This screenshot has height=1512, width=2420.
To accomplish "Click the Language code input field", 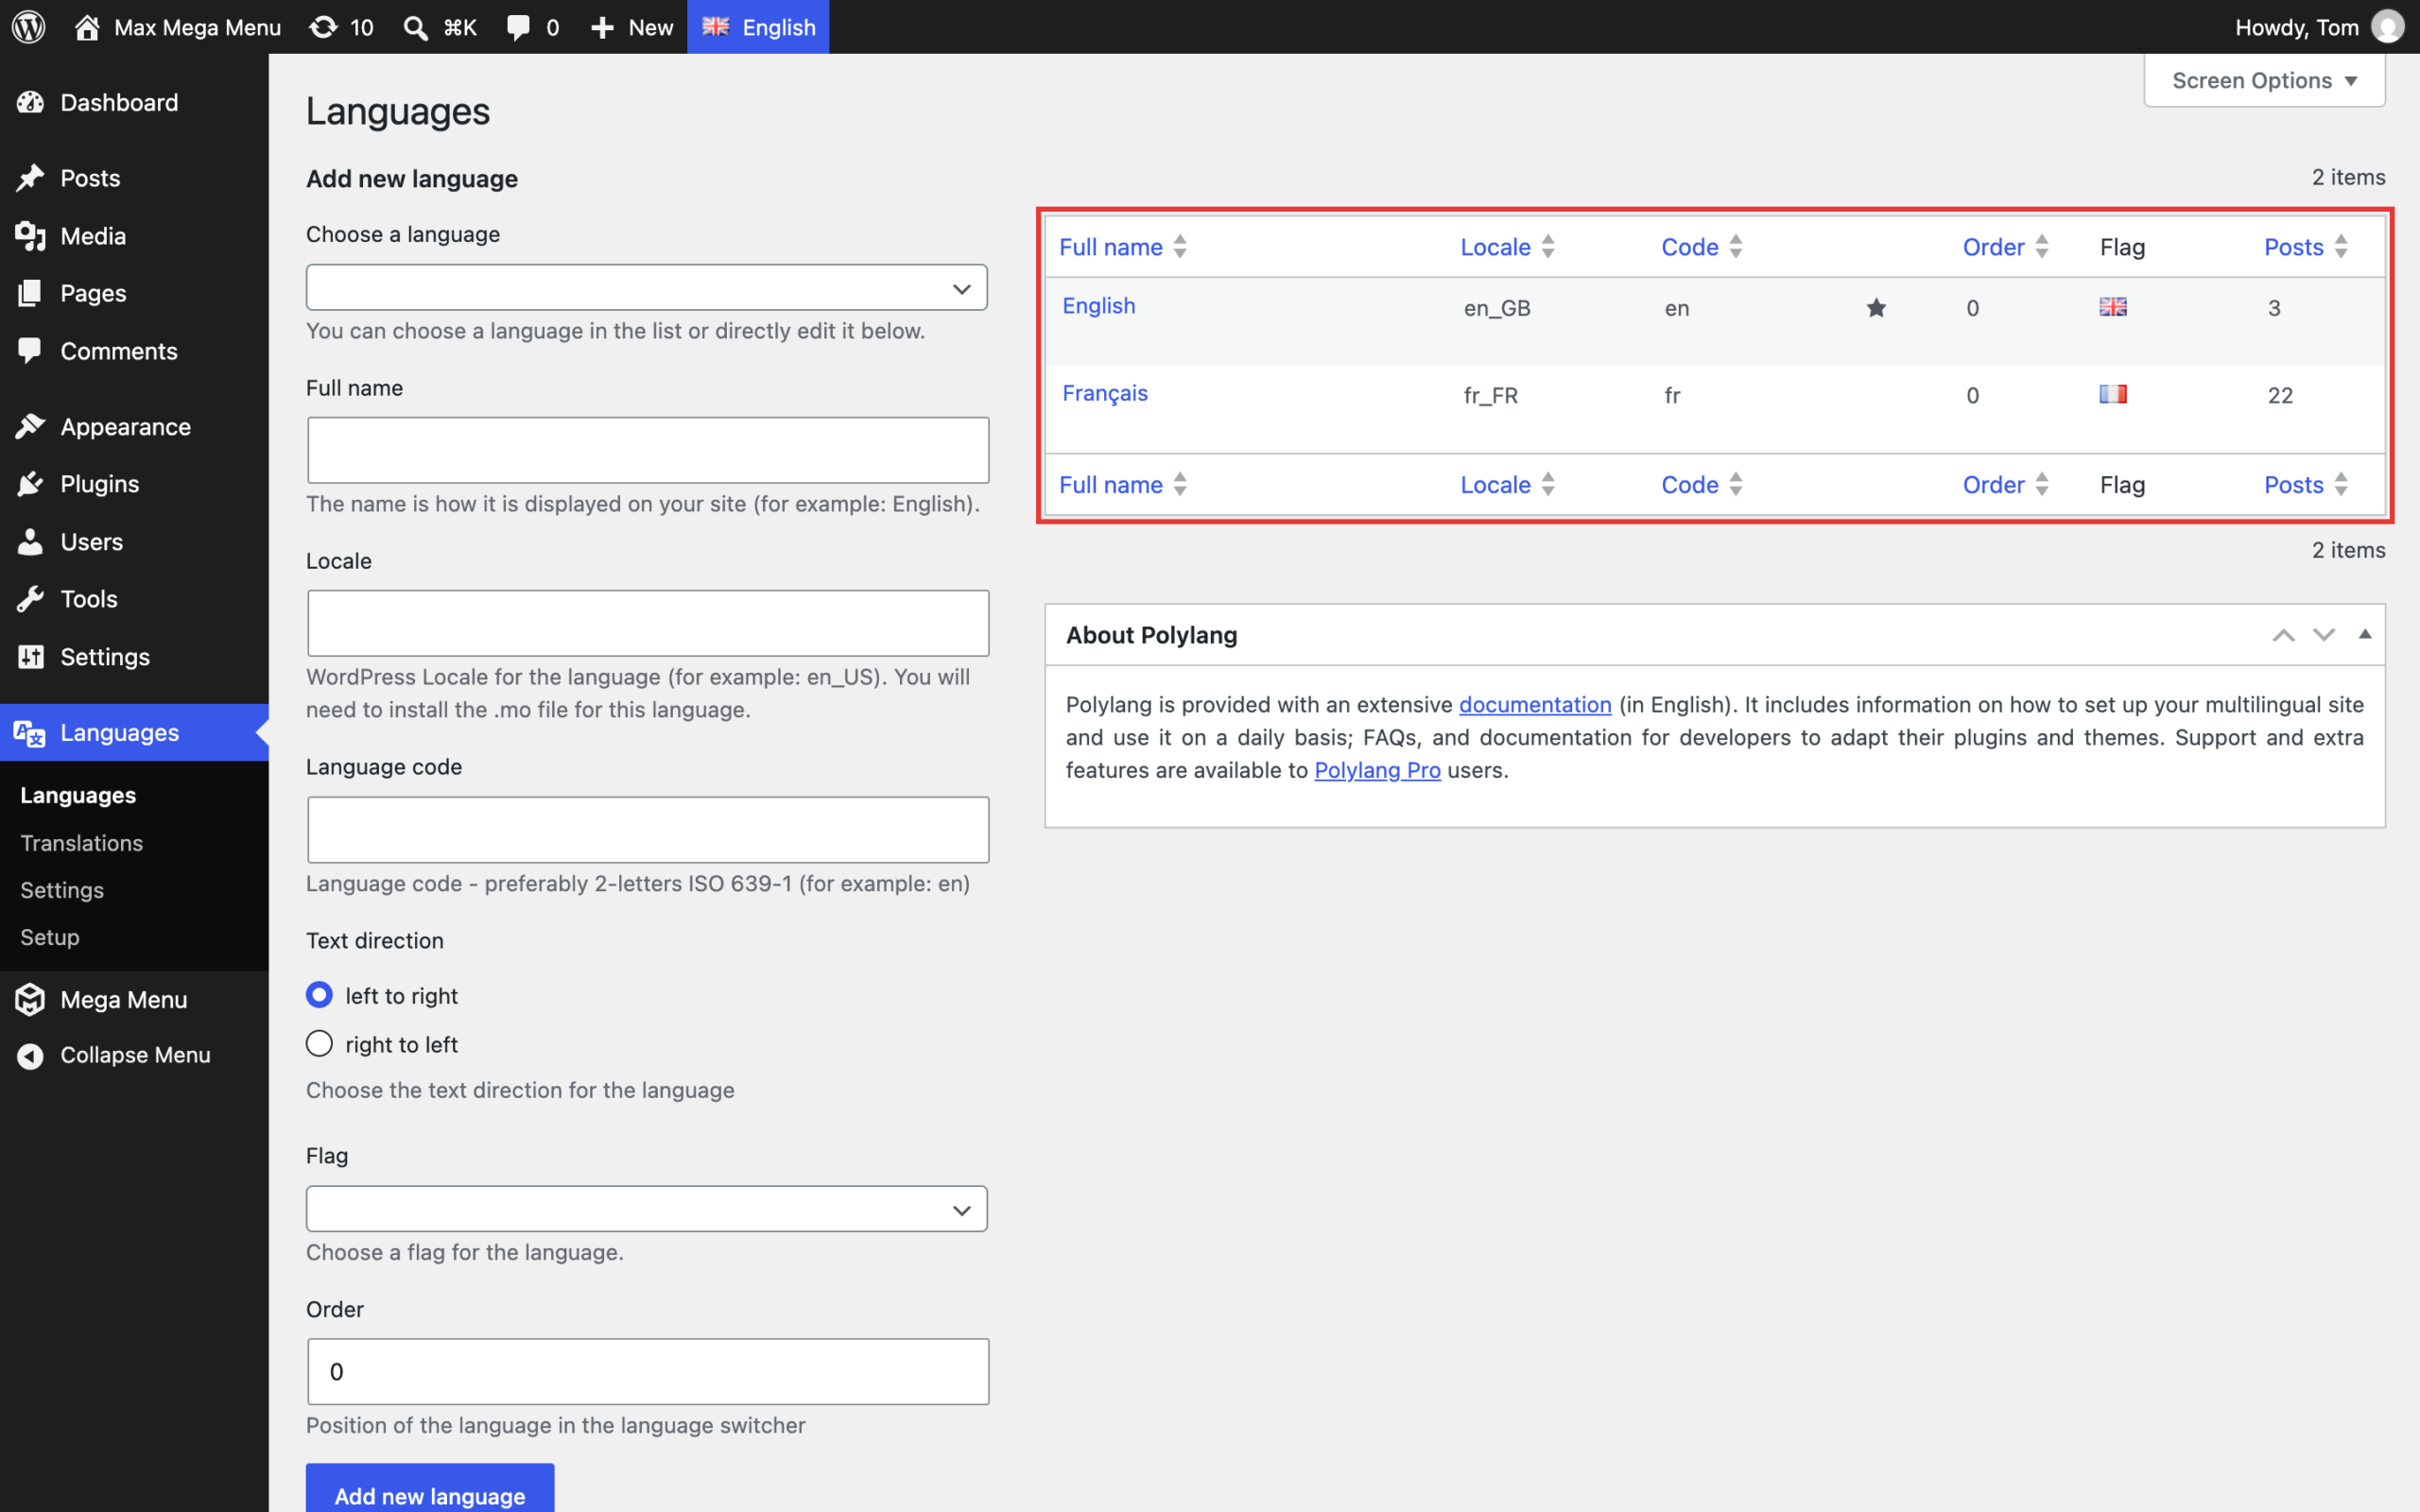I will click(x=648, y=830).
